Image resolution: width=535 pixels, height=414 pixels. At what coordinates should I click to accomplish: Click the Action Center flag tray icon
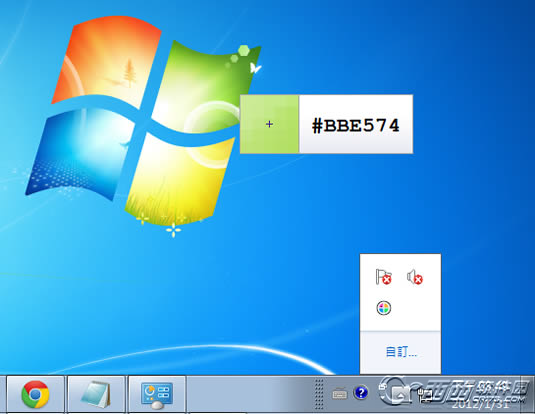click(384, 277)
